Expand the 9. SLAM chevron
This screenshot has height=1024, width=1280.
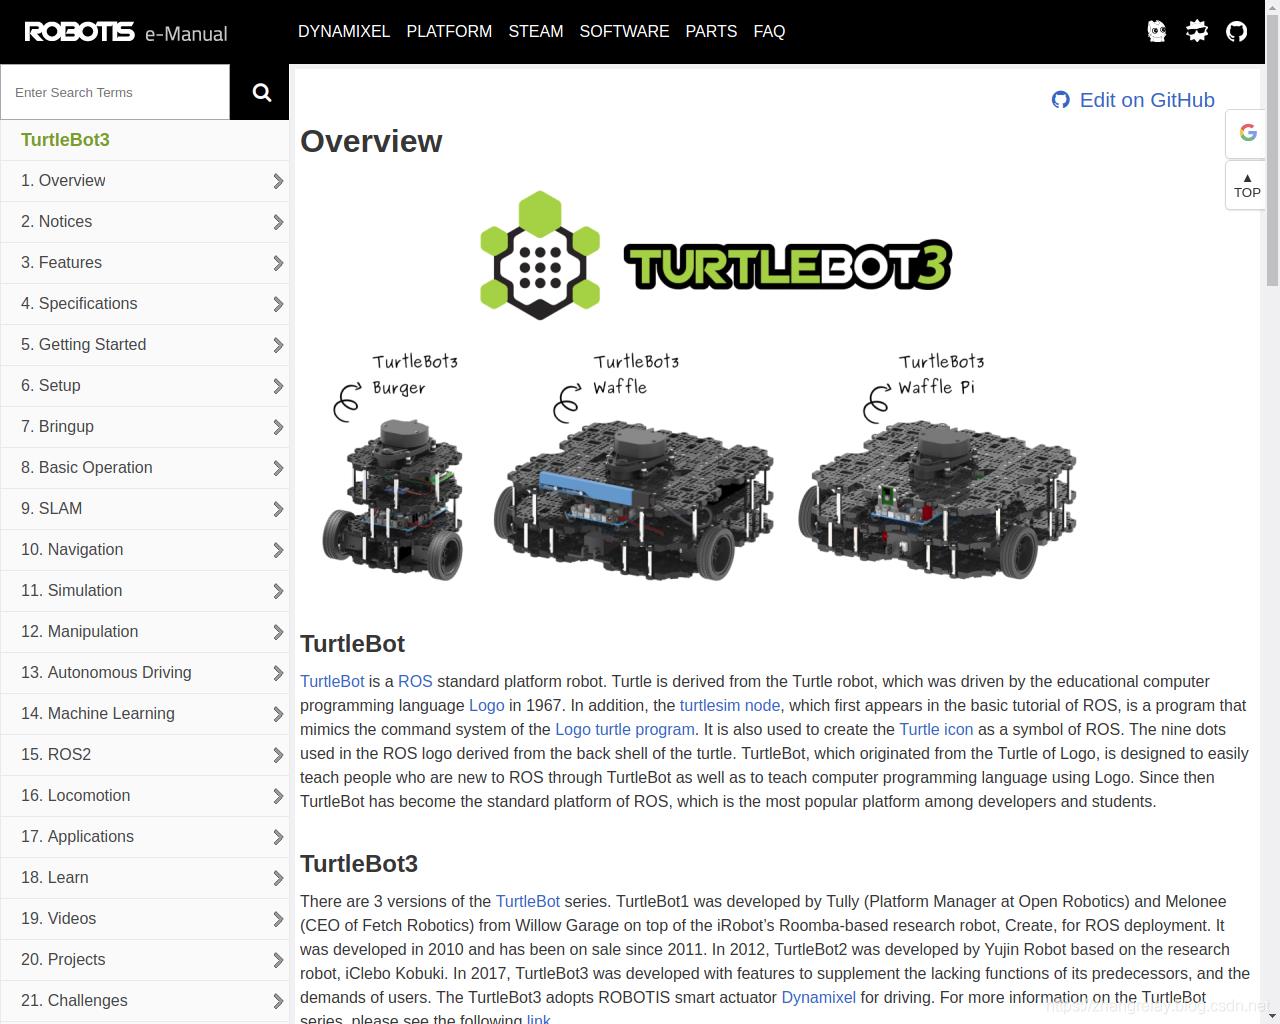click(x=278, y=509)
